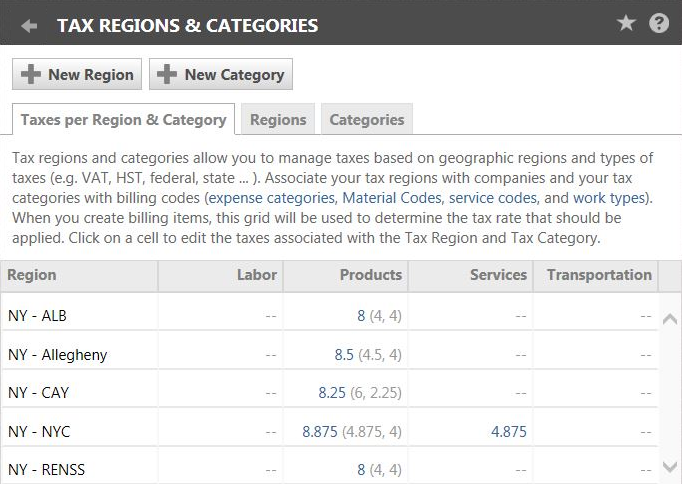This screenshot has width=682, height=484.
Task: Click the New Category button
Action: pyautogui.click(x=221, y=75)
